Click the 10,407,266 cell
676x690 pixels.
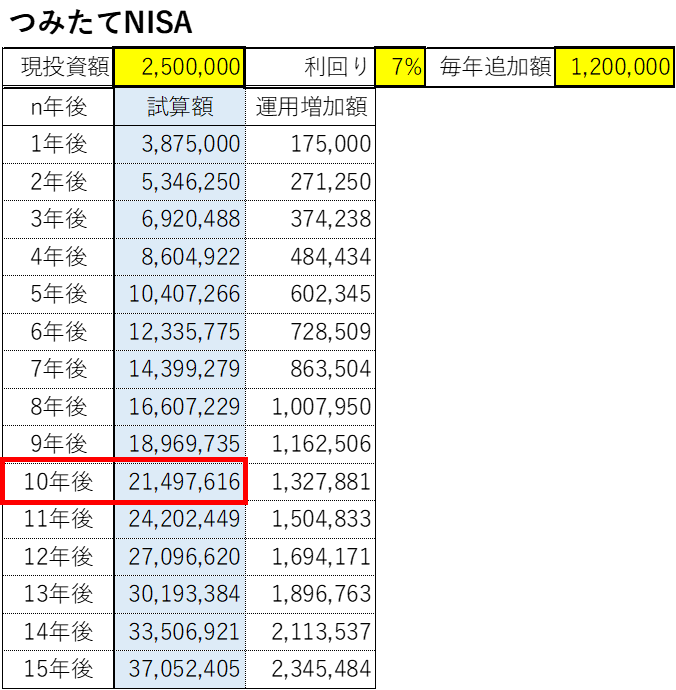point(180,294)
